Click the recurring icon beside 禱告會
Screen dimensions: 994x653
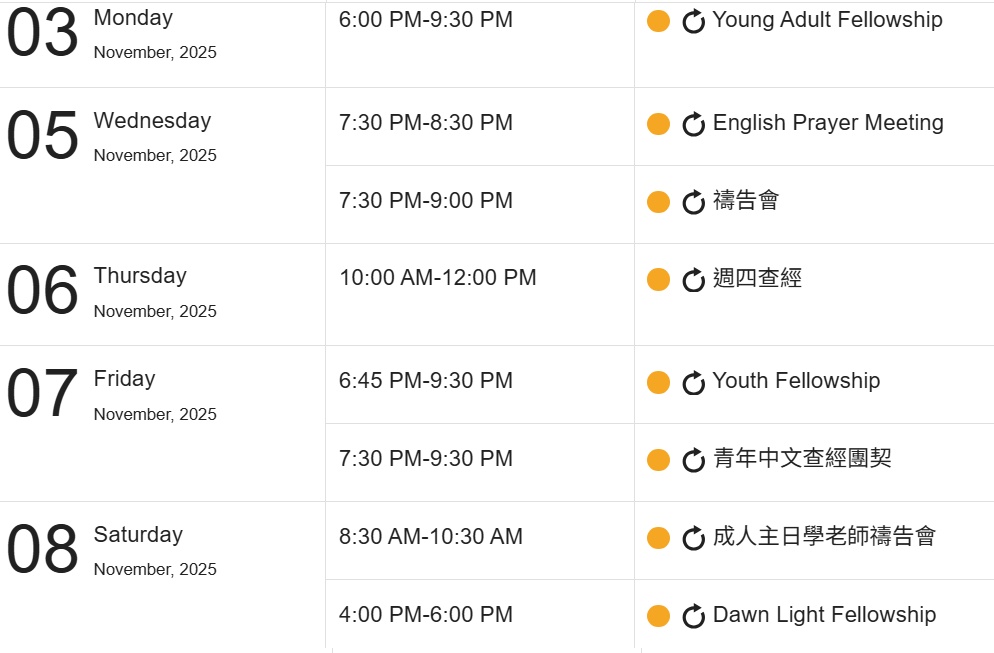[x=694, y=202]
